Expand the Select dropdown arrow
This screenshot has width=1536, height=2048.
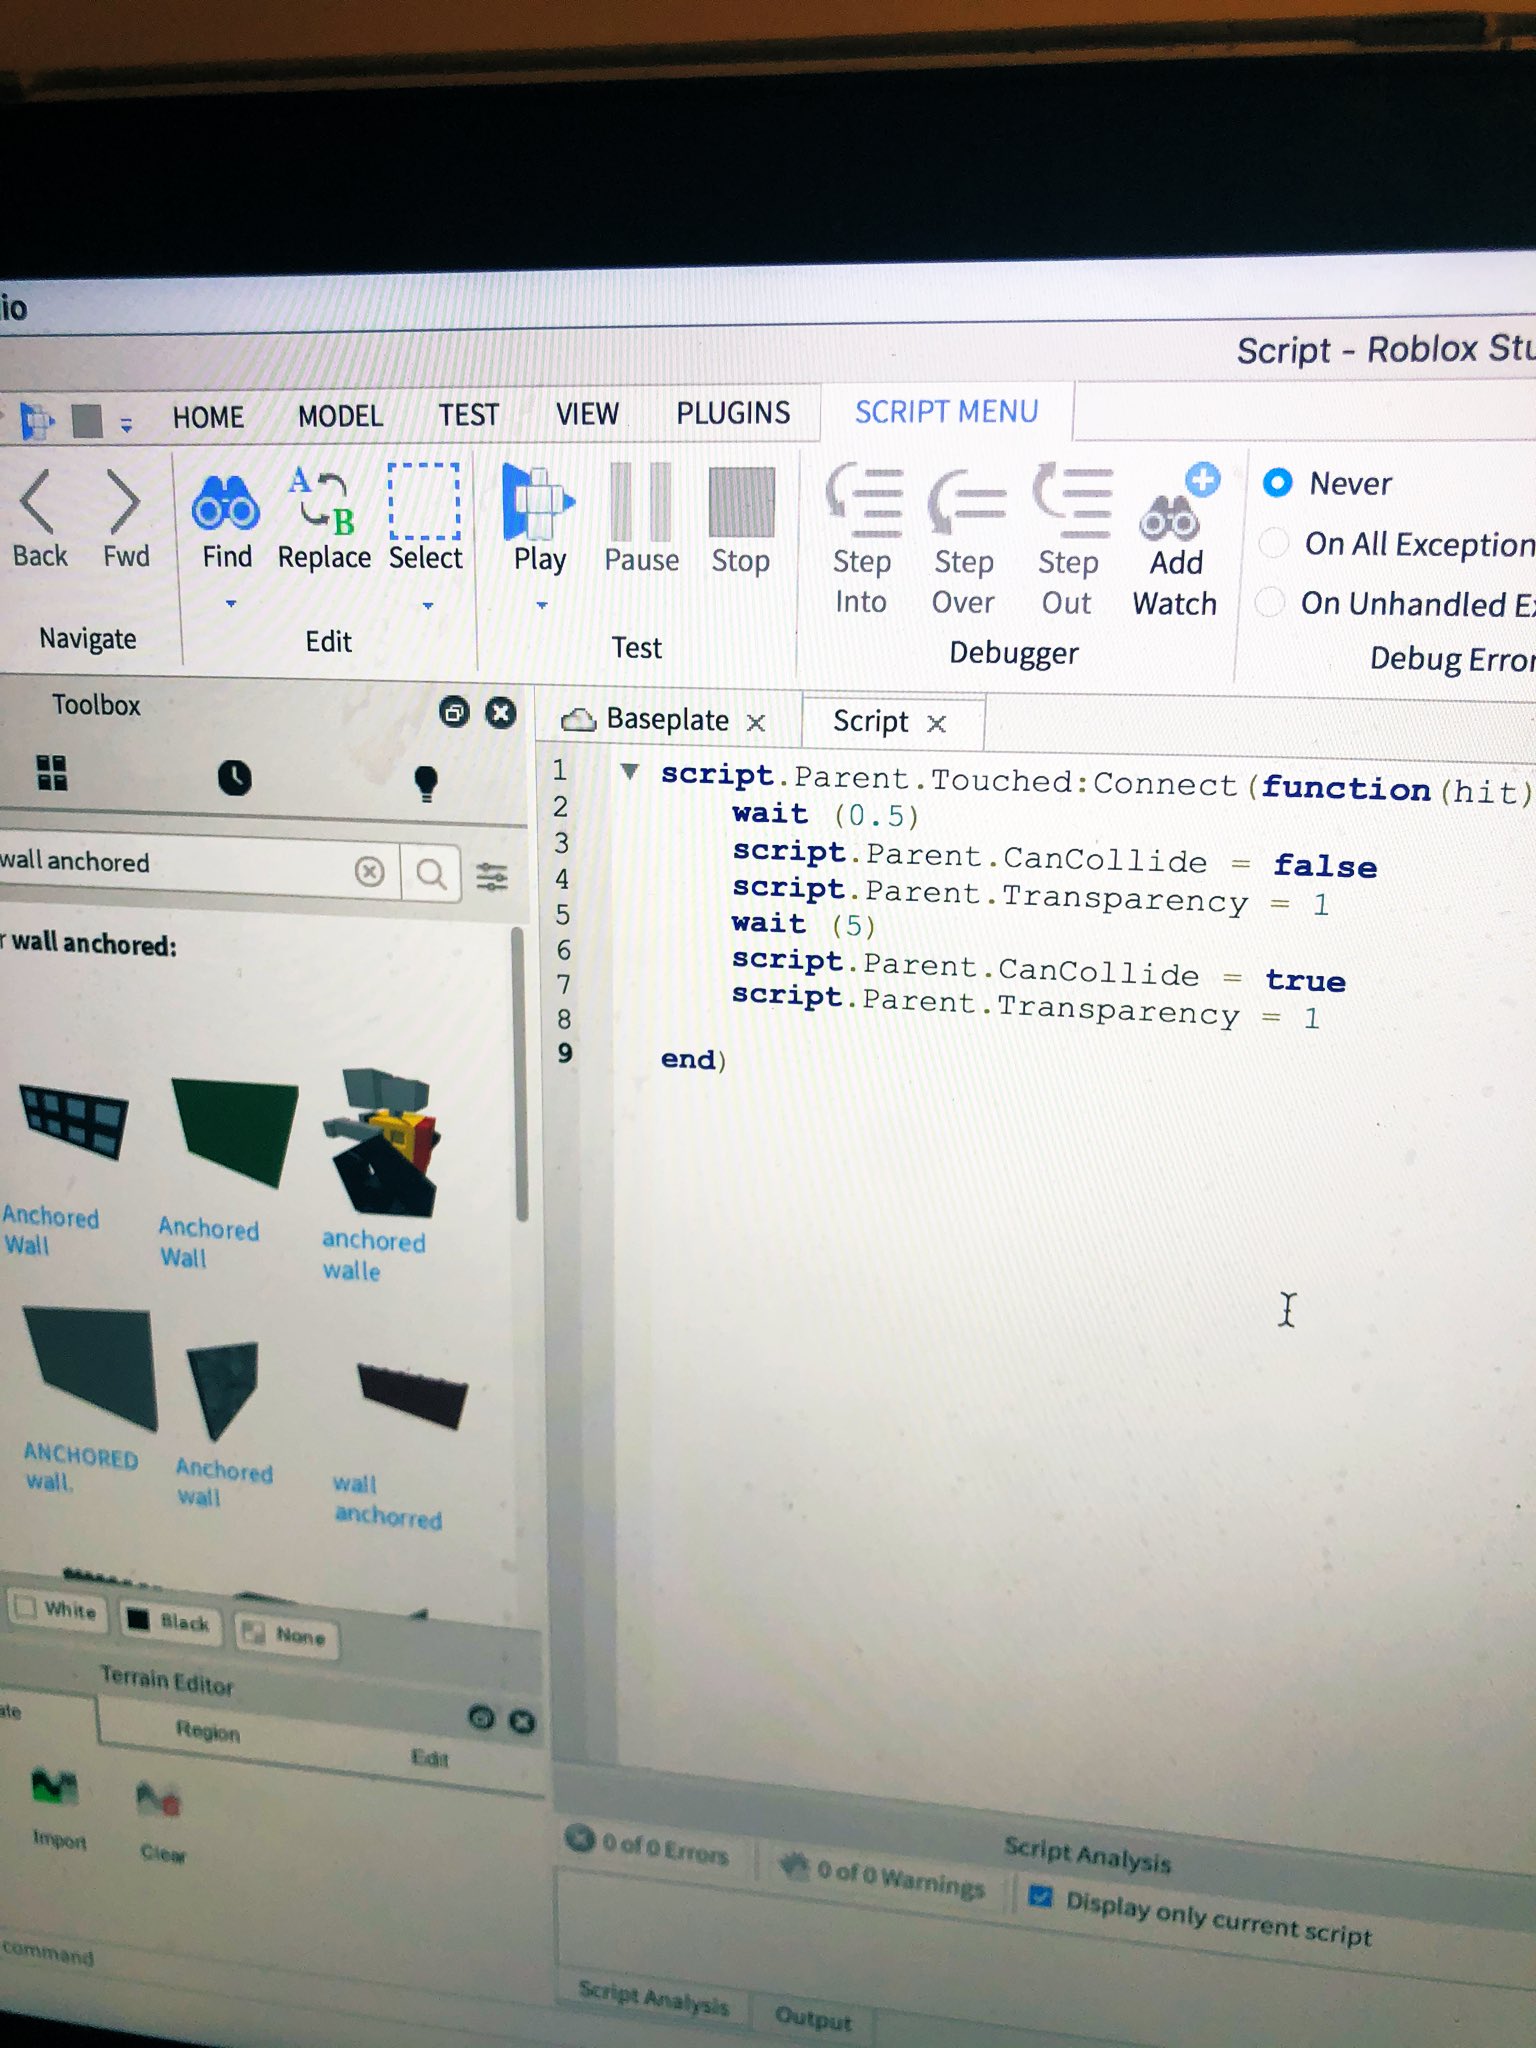428,605
